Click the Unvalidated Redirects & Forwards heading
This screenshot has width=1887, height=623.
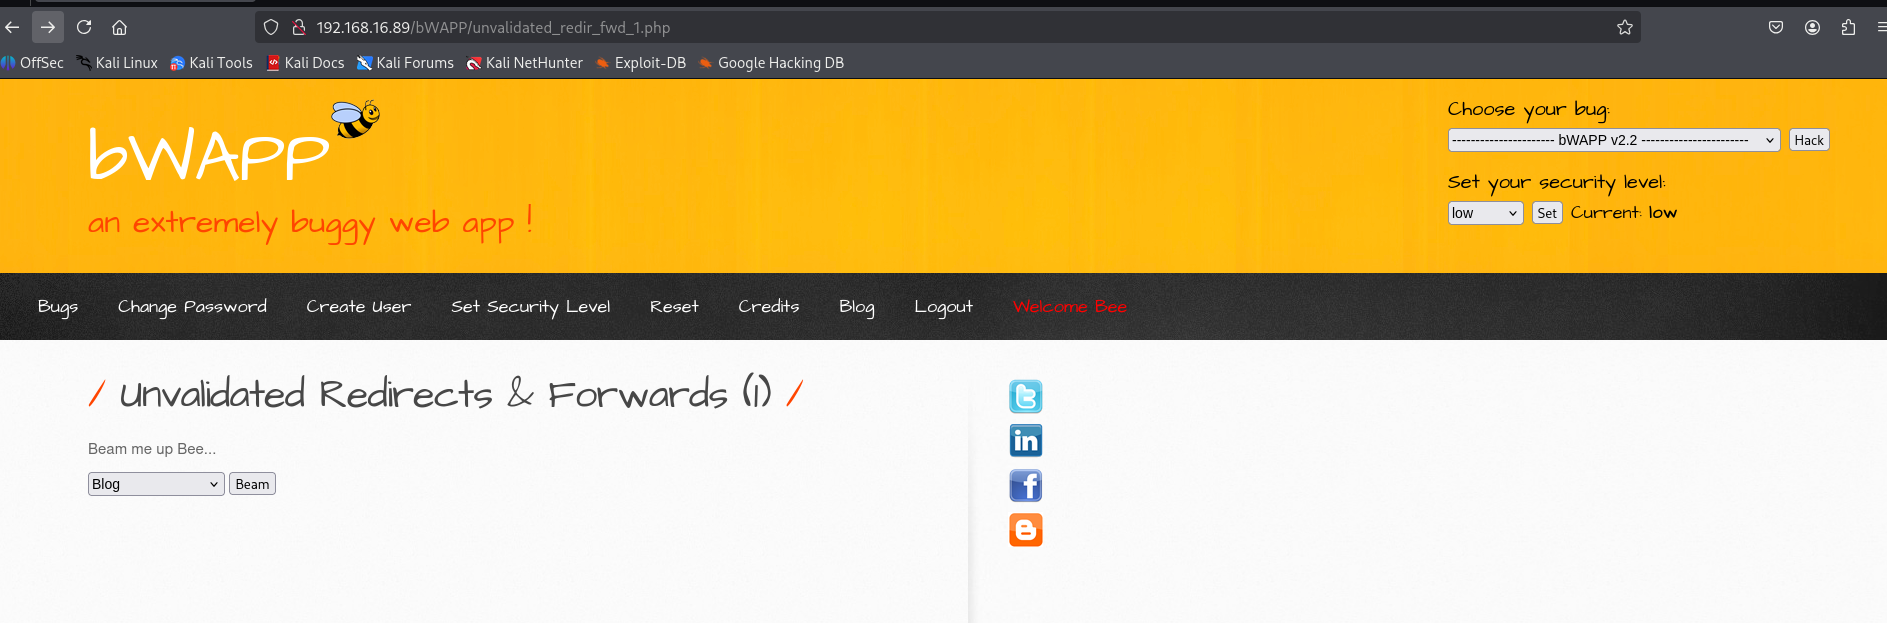445,394
